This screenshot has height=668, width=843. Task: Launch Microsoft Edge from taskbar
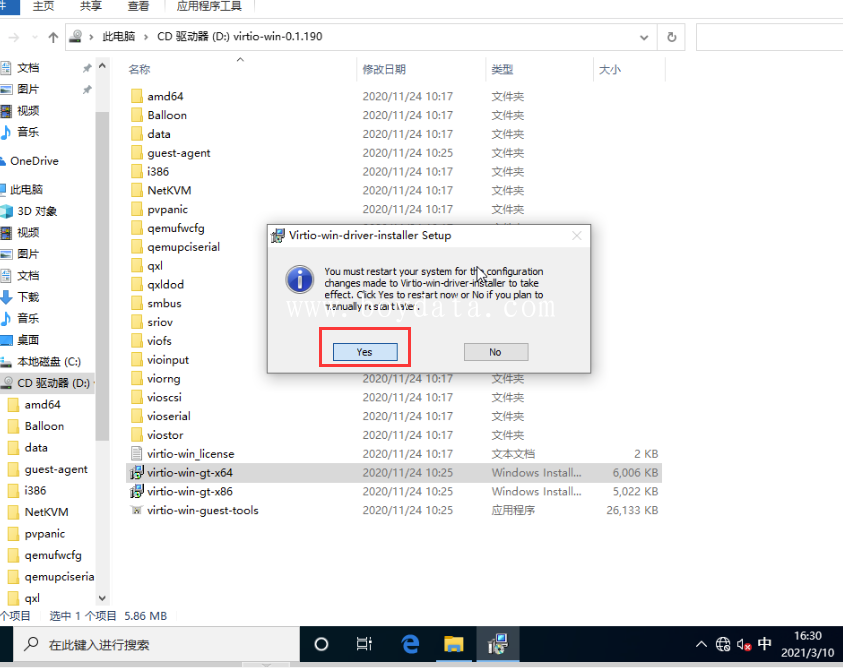(x=410, y=644)
